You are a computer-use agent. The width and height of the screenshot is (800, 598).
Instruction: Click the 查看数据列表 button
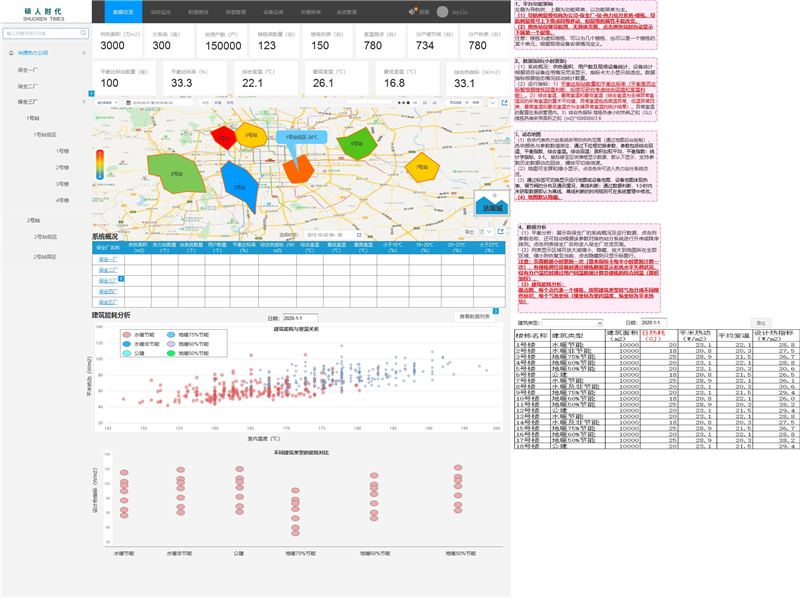click(x=474, y=317)
